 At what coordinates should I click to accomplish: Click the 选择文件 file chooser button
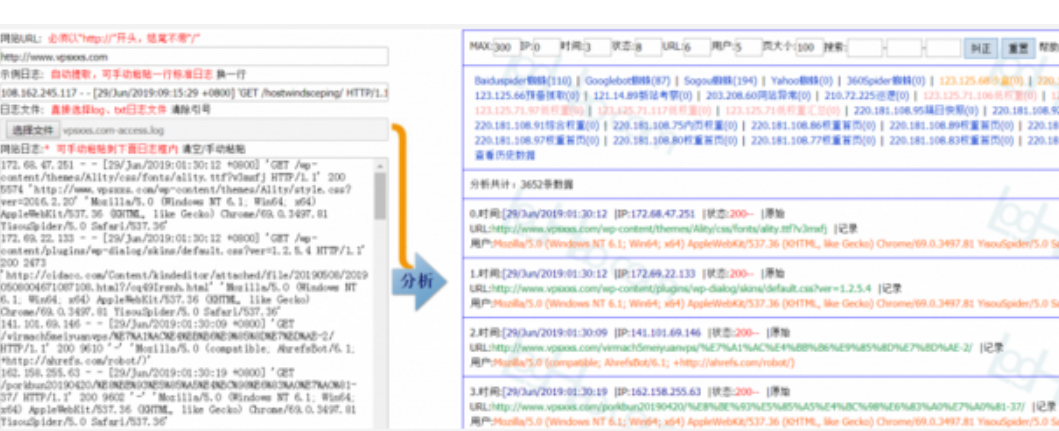[x=31, y=129]
